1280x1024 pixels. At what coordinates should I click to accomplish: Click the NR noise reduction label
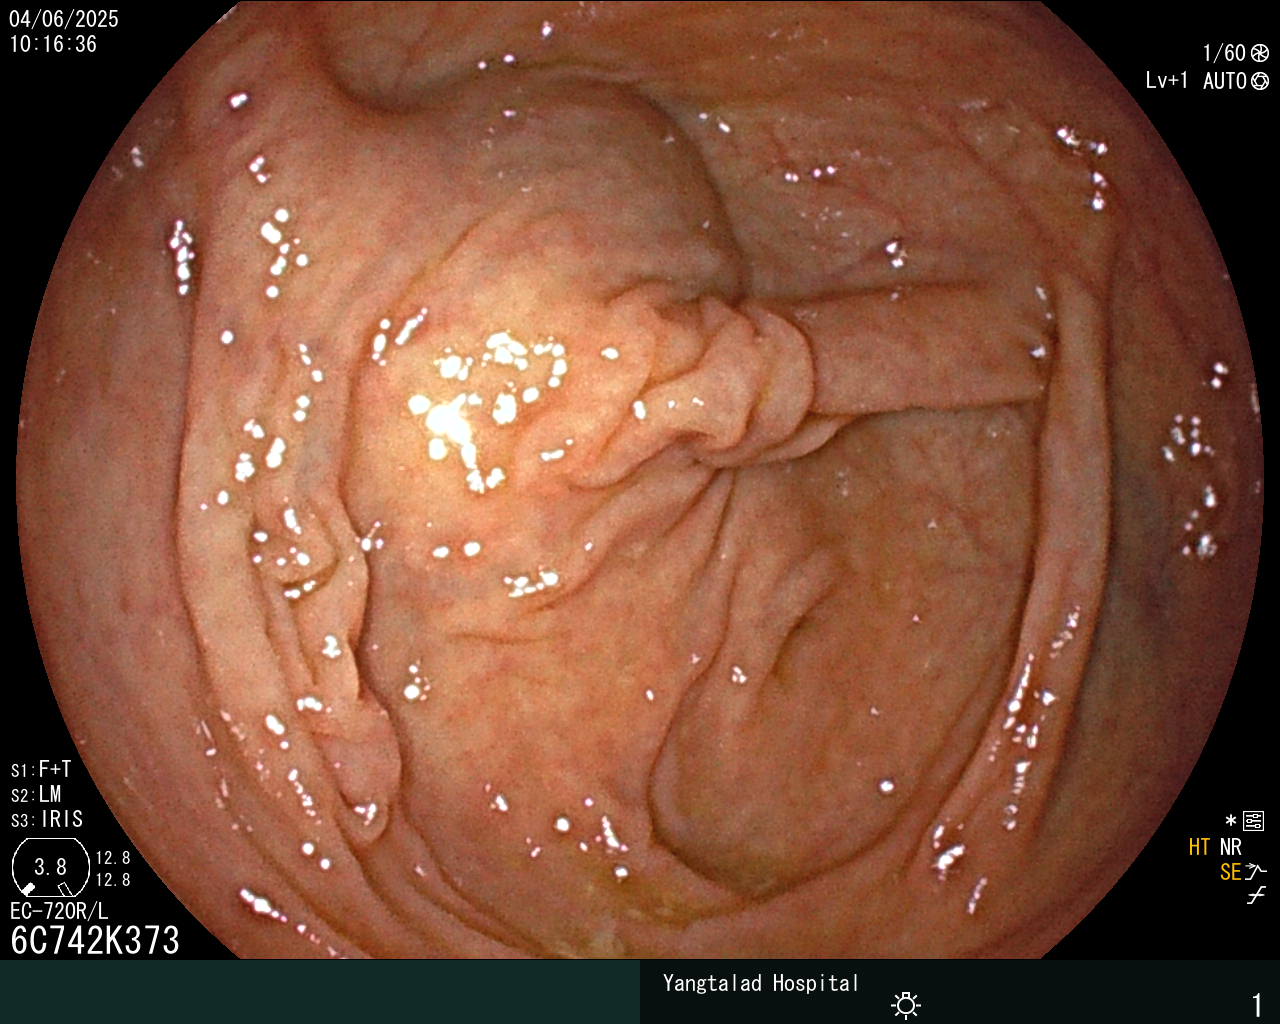[1231, 847]
